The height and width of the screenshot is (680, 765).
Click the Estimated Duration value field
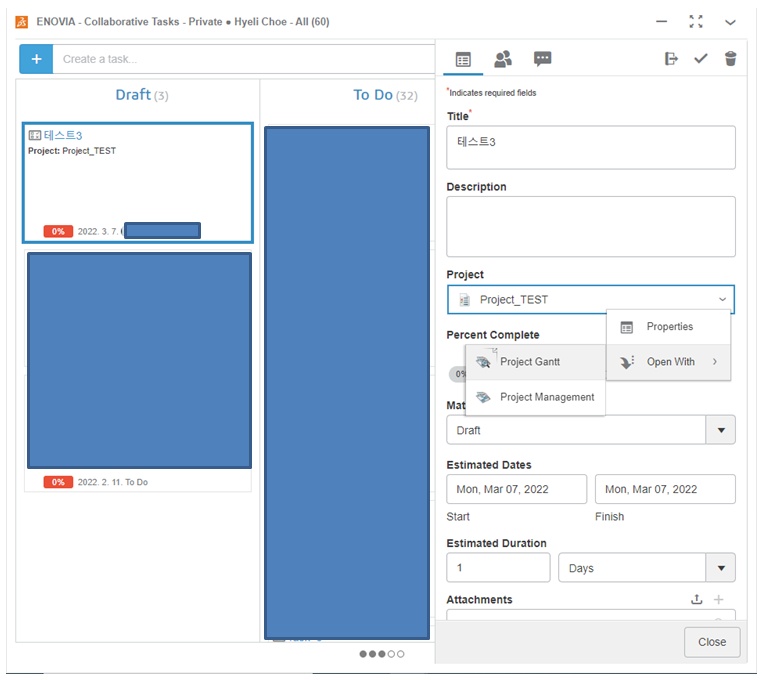click(498, 567)
